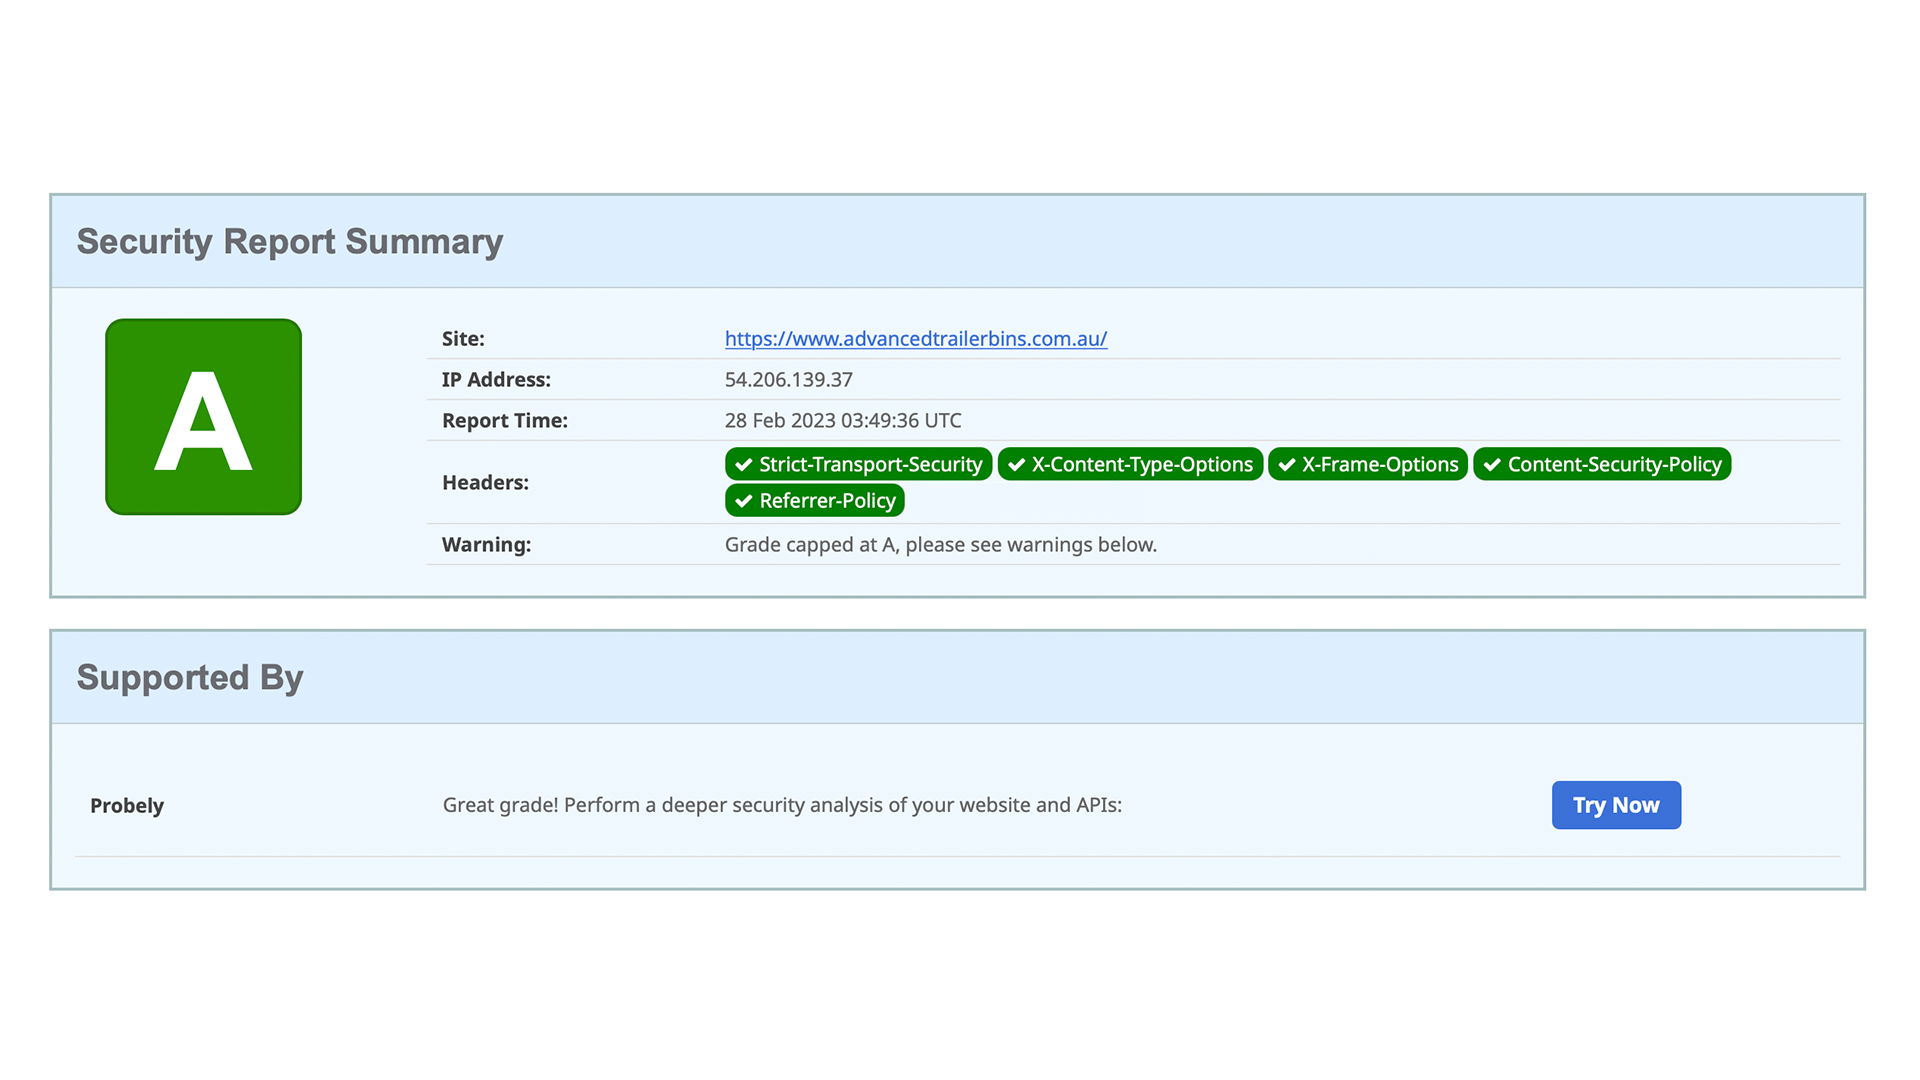Expand the Supported By section
This screenshot has width=1920, height=1080.
point(190,677)
